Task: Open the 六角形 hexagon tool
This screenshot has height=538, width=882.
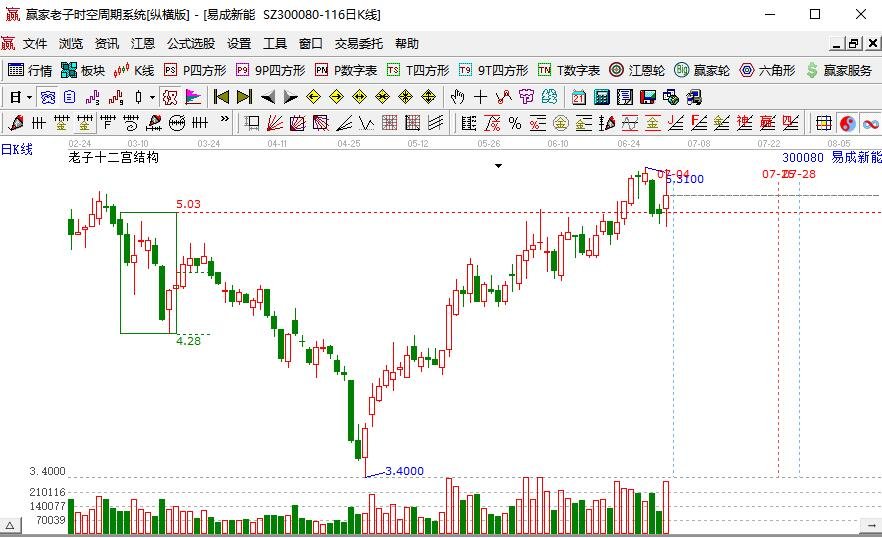Action: click(767, 70)
